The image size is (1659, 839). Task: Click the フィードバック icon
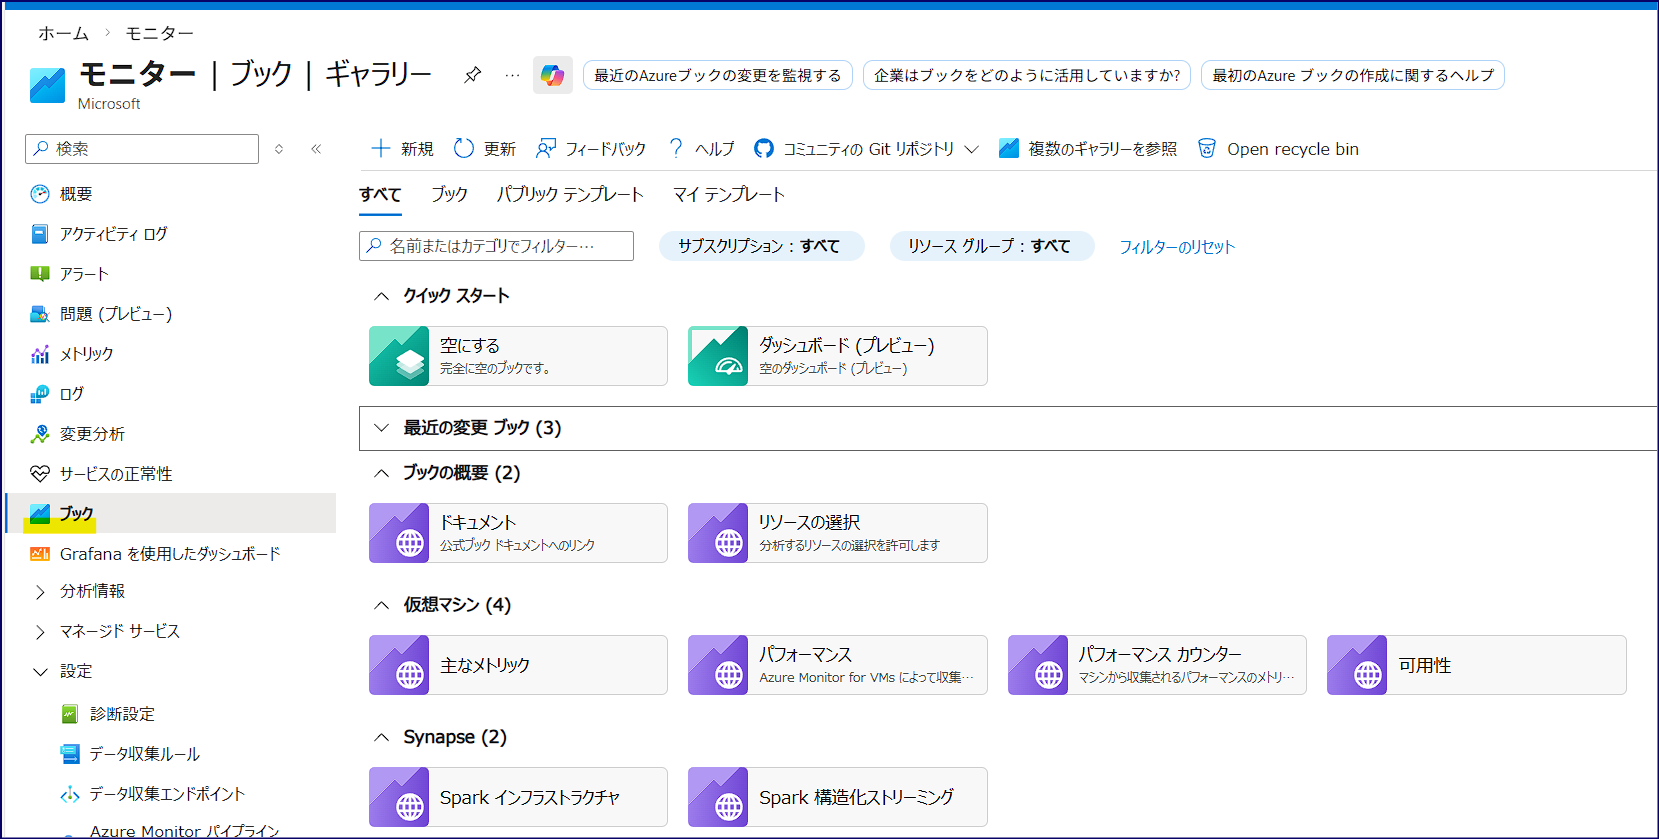546,149
